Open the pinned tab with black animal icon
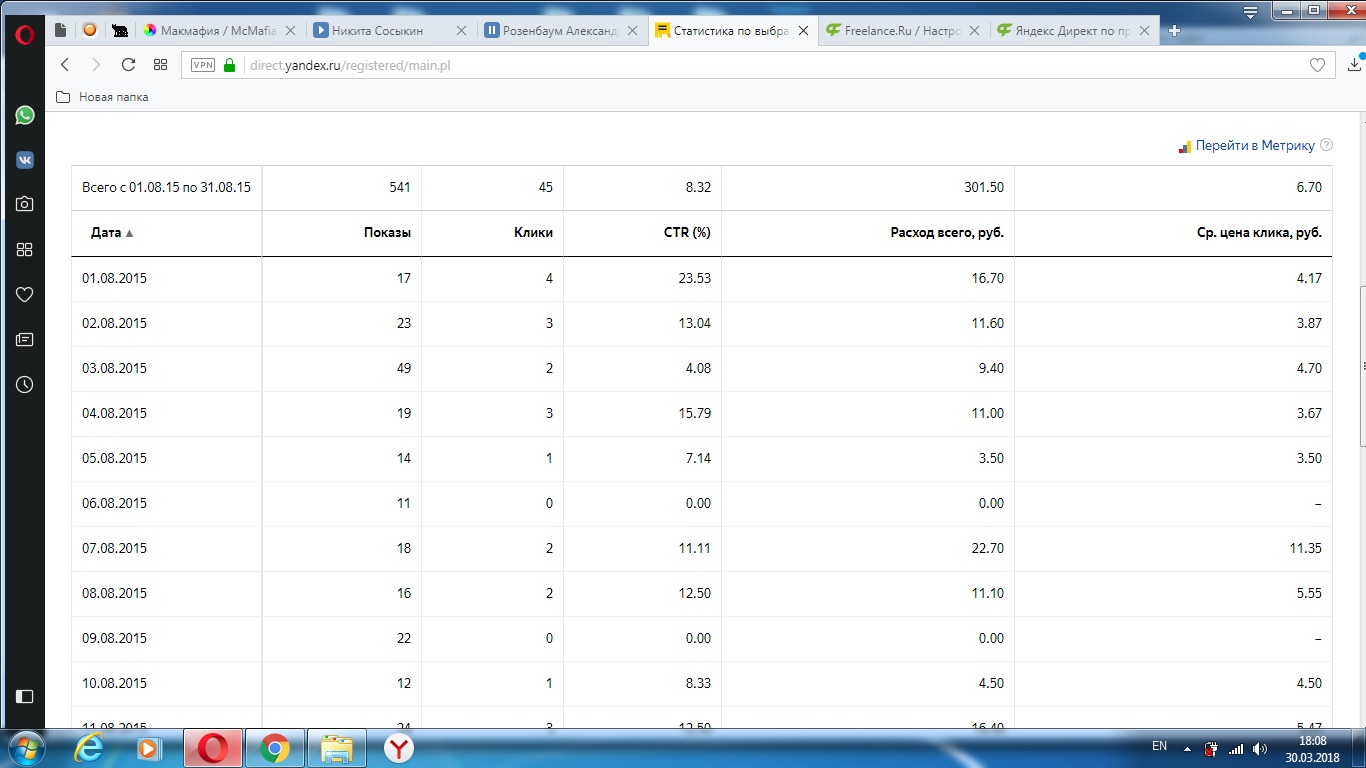 (119, 30)
